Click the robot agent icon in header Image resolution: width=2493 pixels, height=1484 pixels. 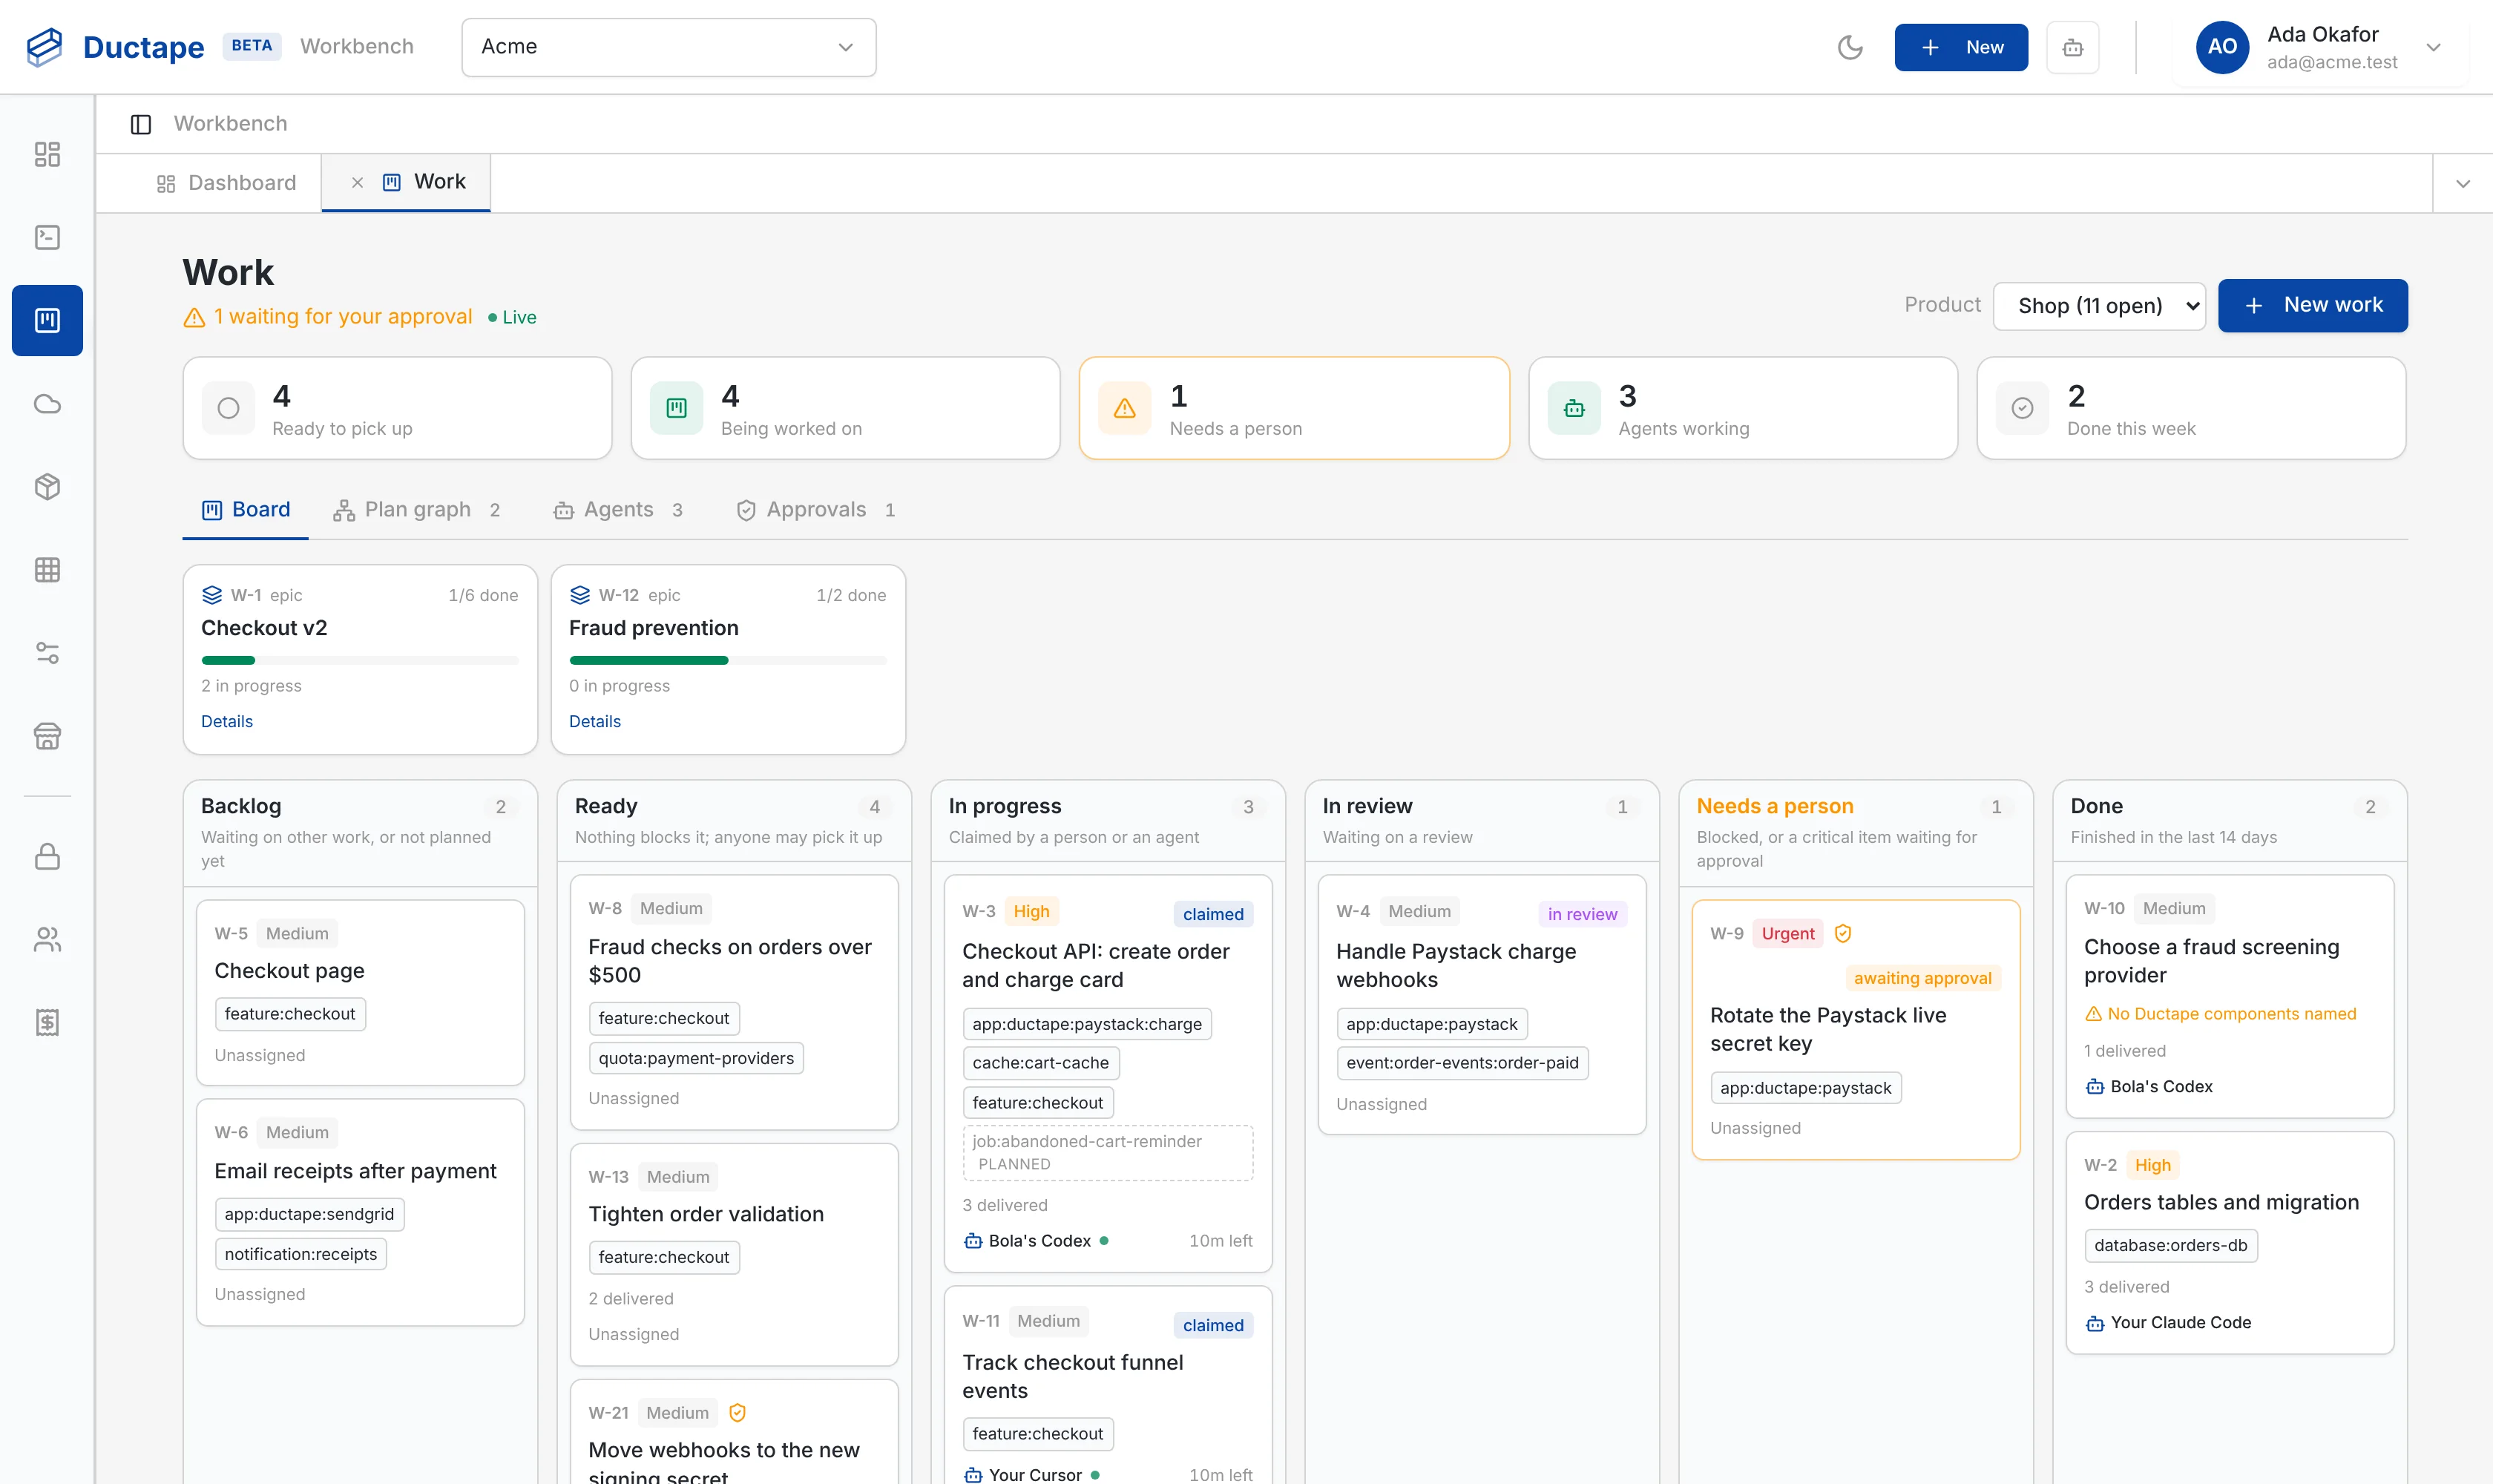click(x=2072, y=47)
